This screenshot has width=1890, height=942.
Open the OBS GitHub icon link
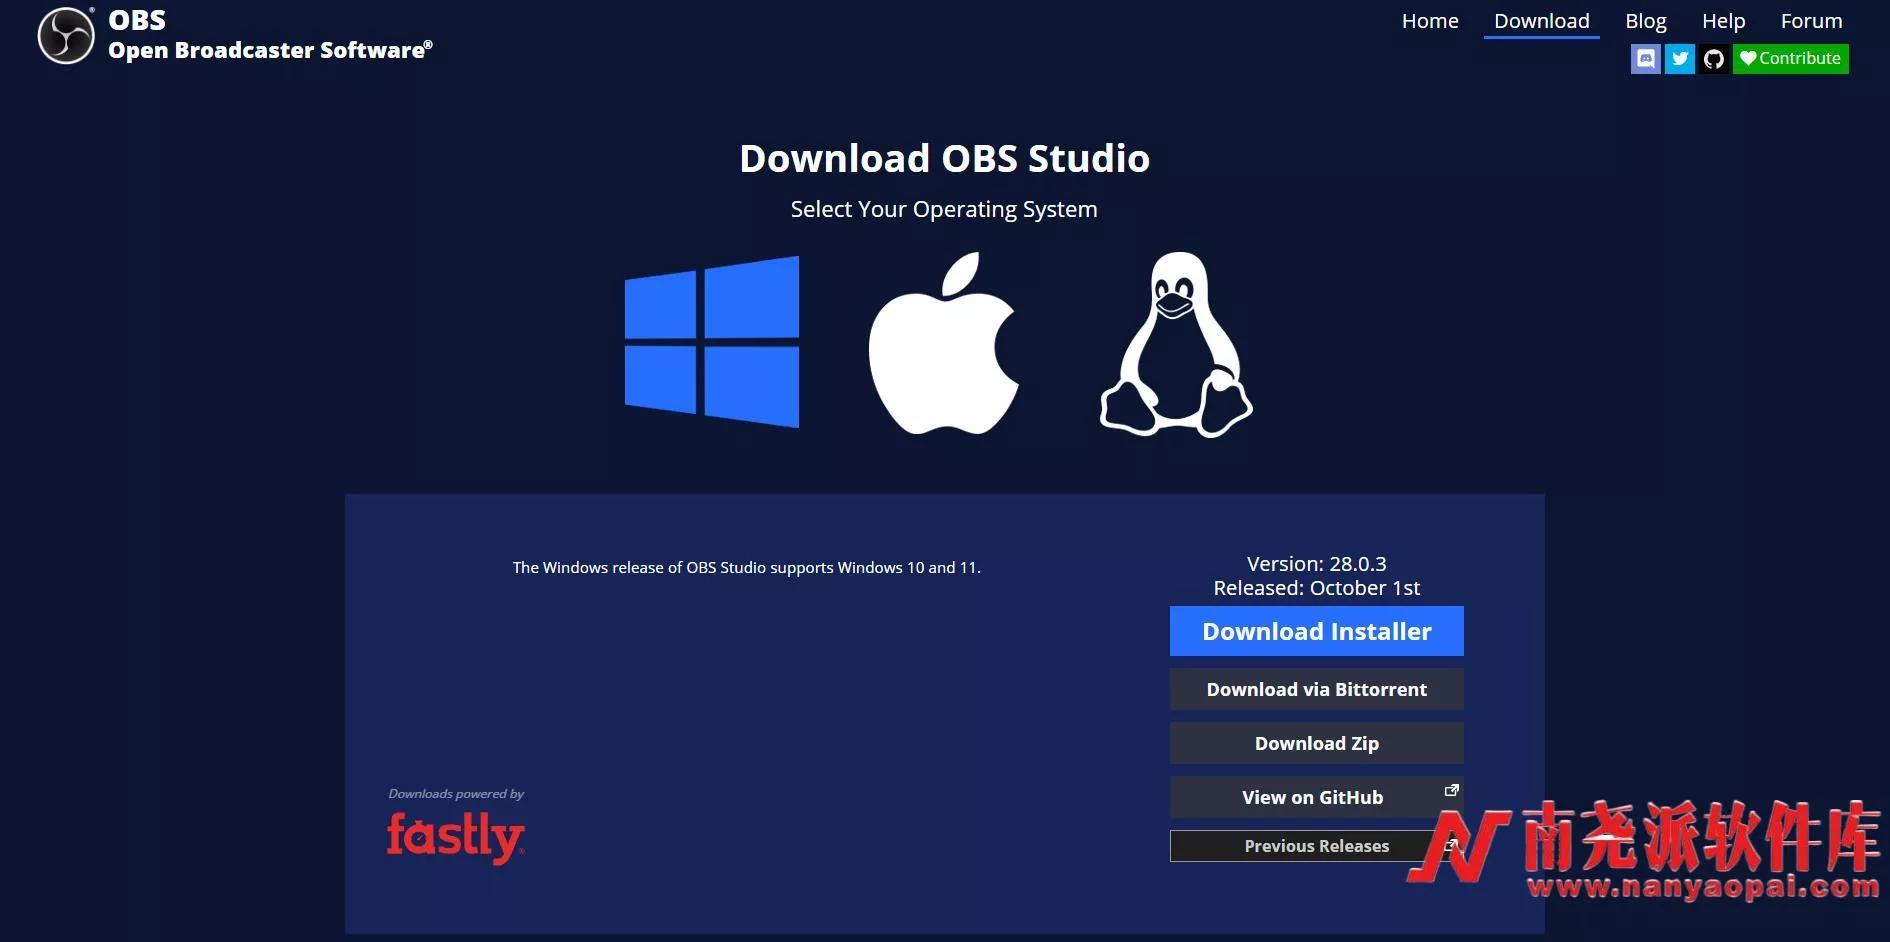tap(1714, 59)
